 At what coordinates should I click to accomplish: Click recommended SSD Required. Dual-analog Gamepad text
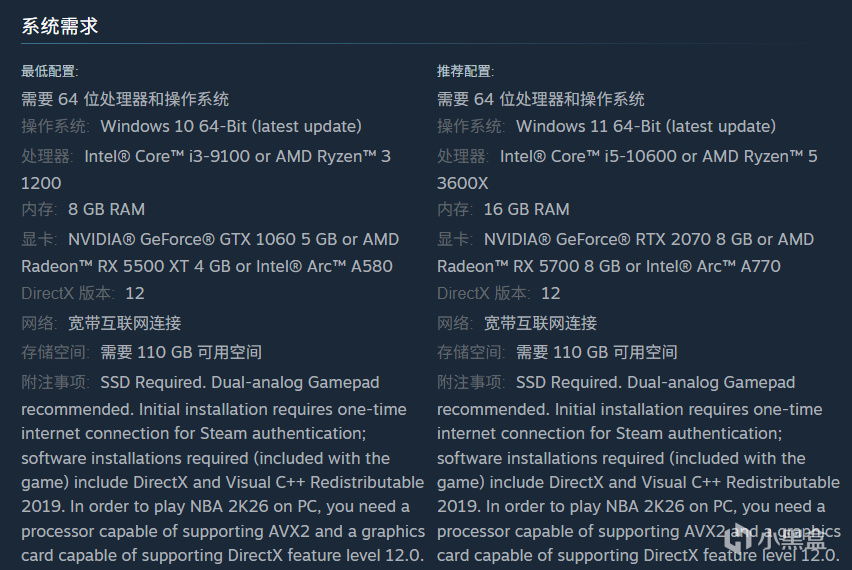click(655, 383)
